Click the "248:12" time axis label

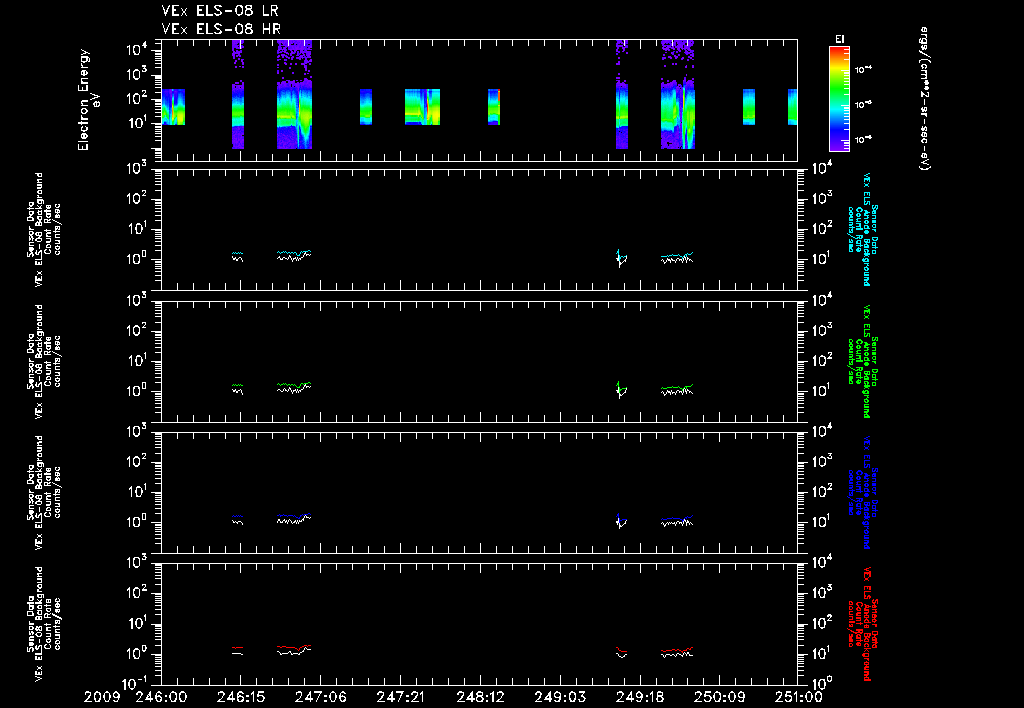tap(480, 698)
